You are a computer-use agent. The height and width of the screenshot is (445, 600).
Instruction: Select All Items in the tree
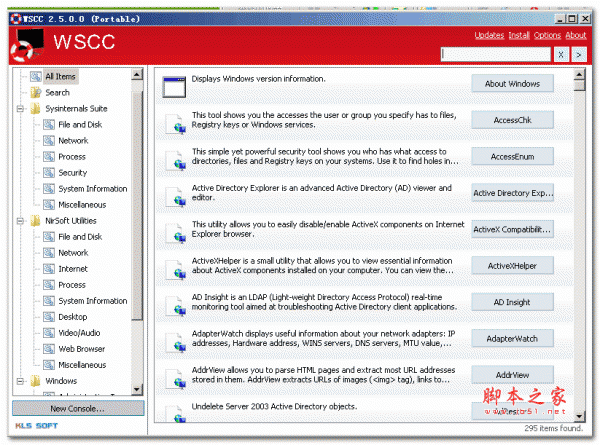tap(60, 76)
